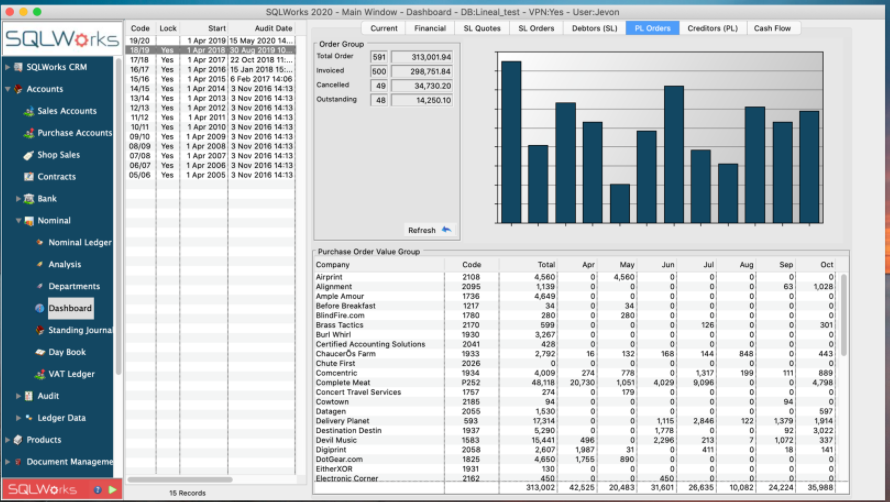The image size is (890, 502).
Task: Sort by the Company column header
Action: pyautogui.click(x=379, y=265)
